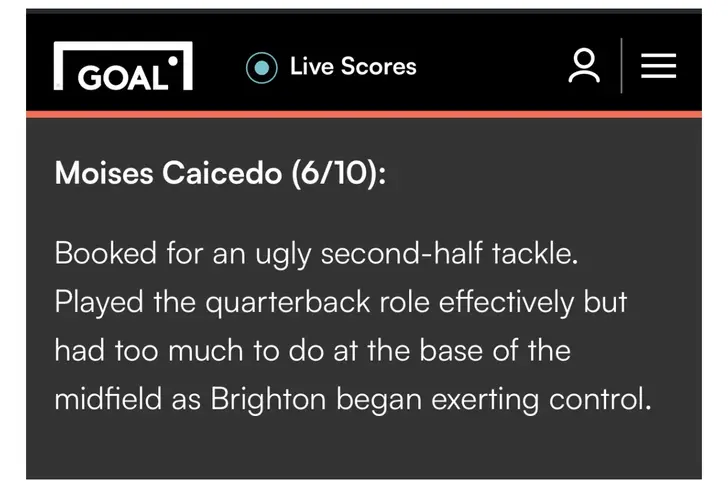728x488 pixels.
Task: Open the user profile account icon
Action: [x=584, y=67]
